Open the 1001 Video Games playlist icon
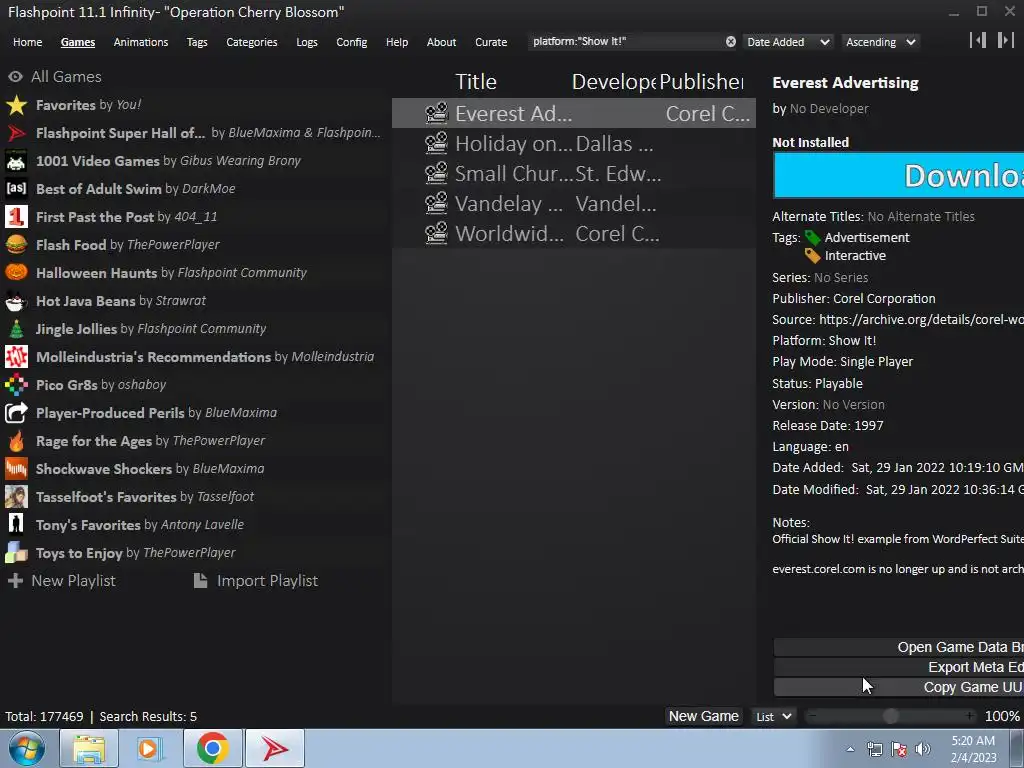Screen dimensions: 1024x768 pyautogui.click(x=16, y=161)
